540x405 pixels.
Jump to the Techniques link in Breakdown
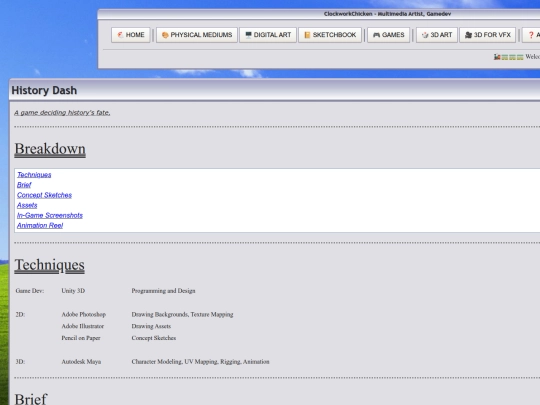coord(34,175)
